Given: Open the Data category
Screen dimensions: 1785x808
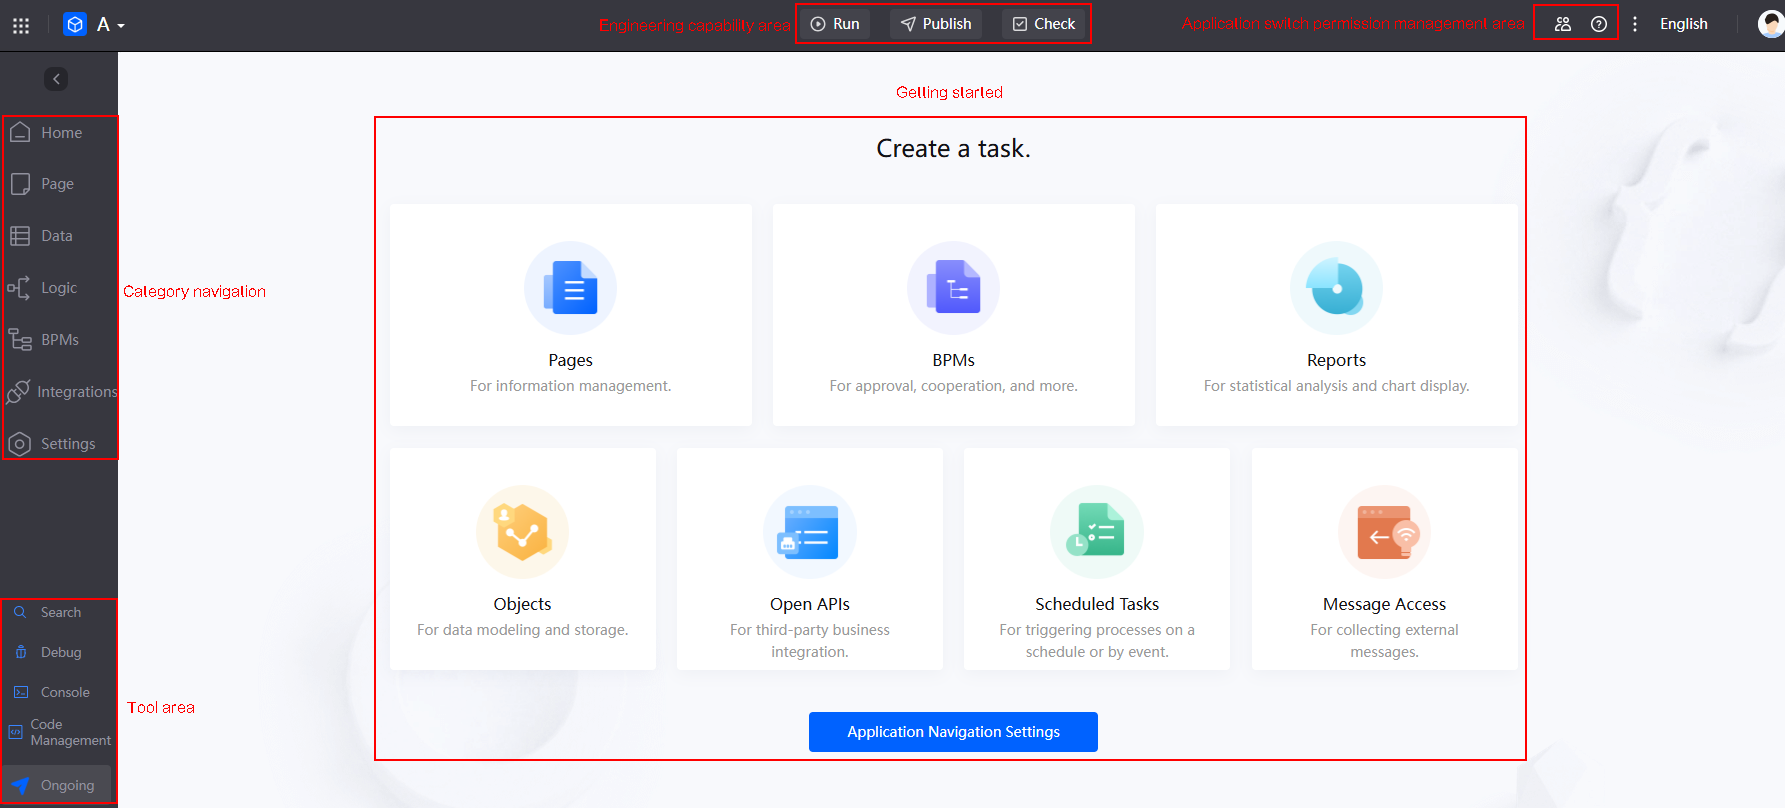Looking at the screenshot, I should click(x=58, y=236).
